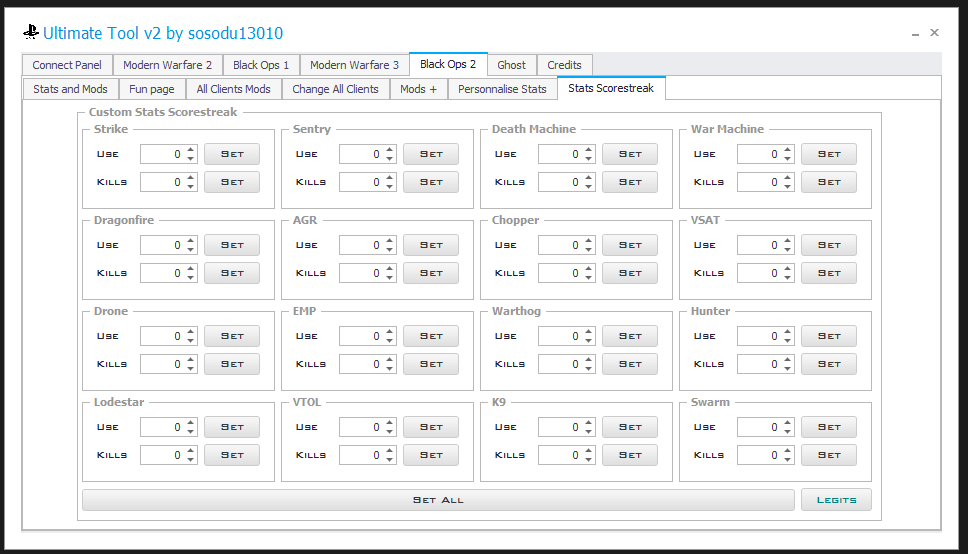The image size is (968, 554).
Task: Set the Lodestar Use value
Action: pos(232,427)
